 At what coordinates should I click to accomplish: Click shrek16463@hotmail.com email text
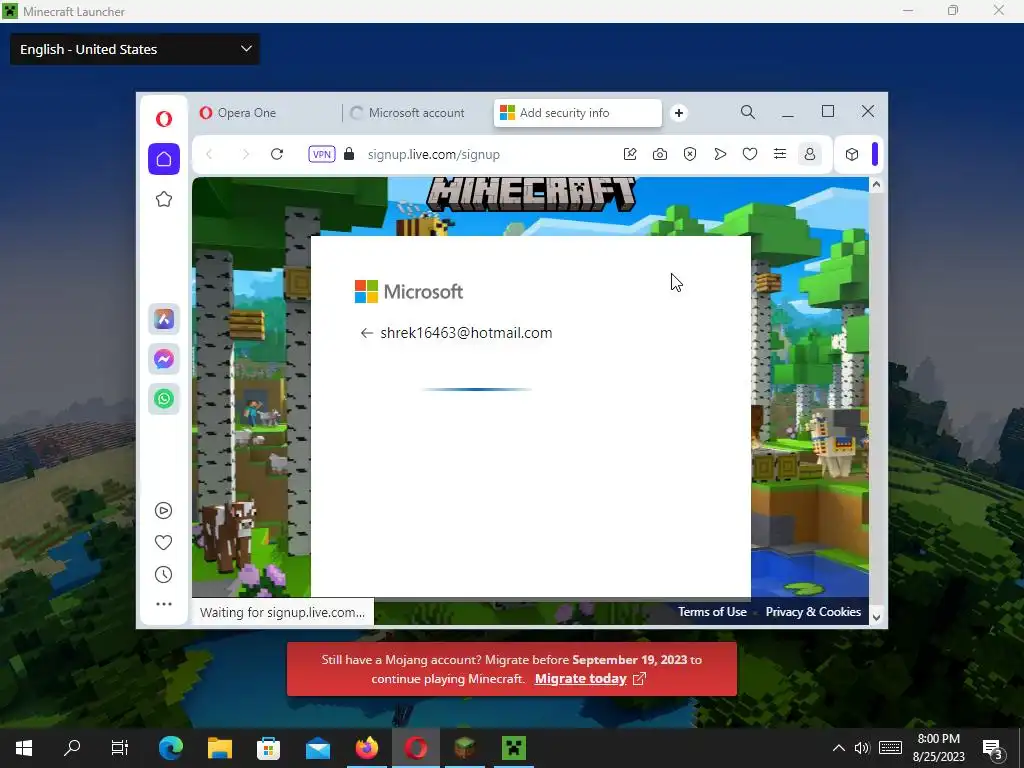[x=466, y=333]
